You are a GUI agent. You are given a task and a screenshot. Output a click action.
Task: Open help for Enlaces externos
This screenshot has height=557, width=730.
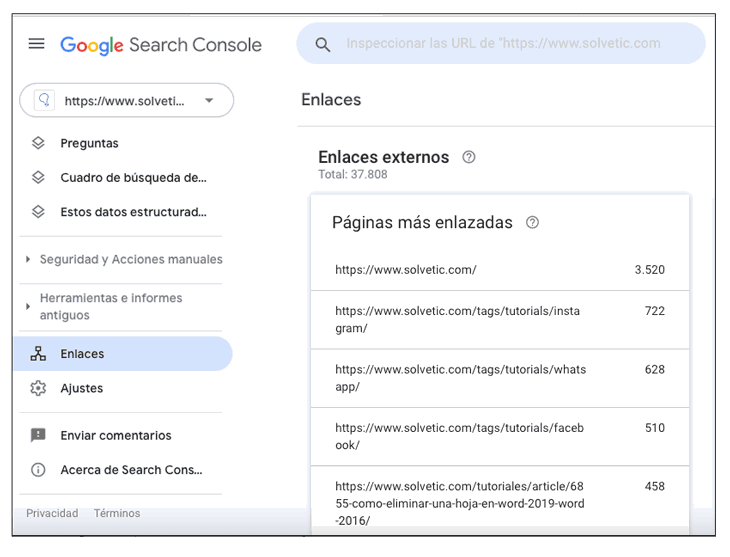click(469, 157)
